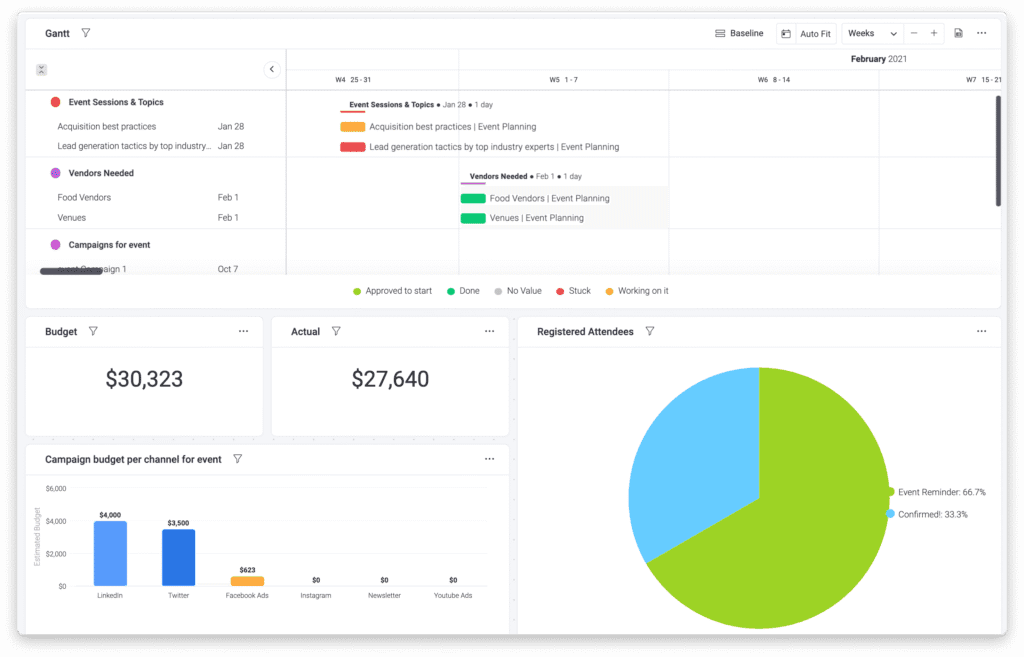Click the Campaign budget per channel filter icon

[x=238, y=459]
